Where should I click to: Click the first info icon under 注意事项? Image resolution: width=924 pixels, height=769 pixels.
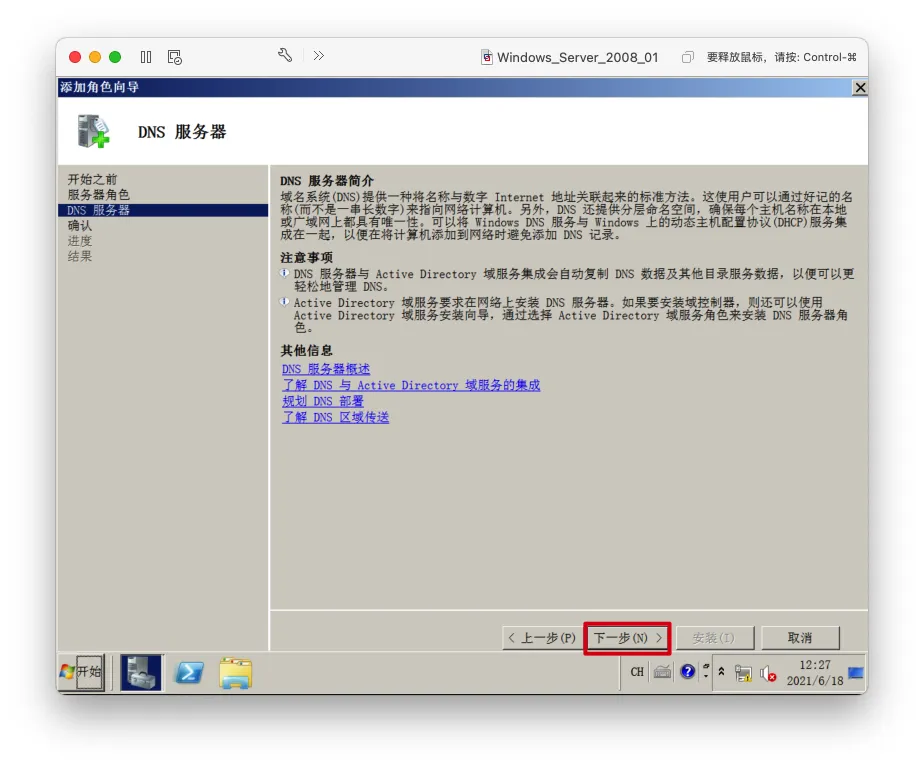(x=285, y=273)
